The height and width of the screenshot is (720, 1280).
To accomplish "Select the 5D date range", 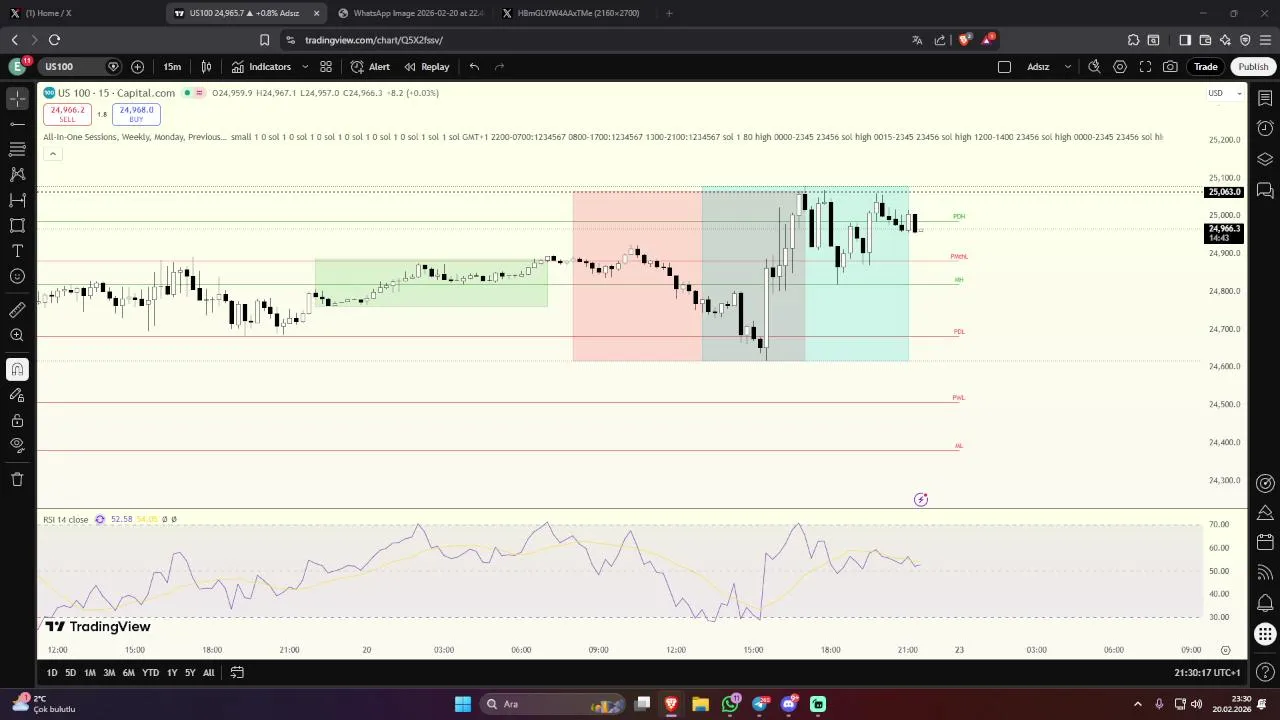I will click(70, 673).
